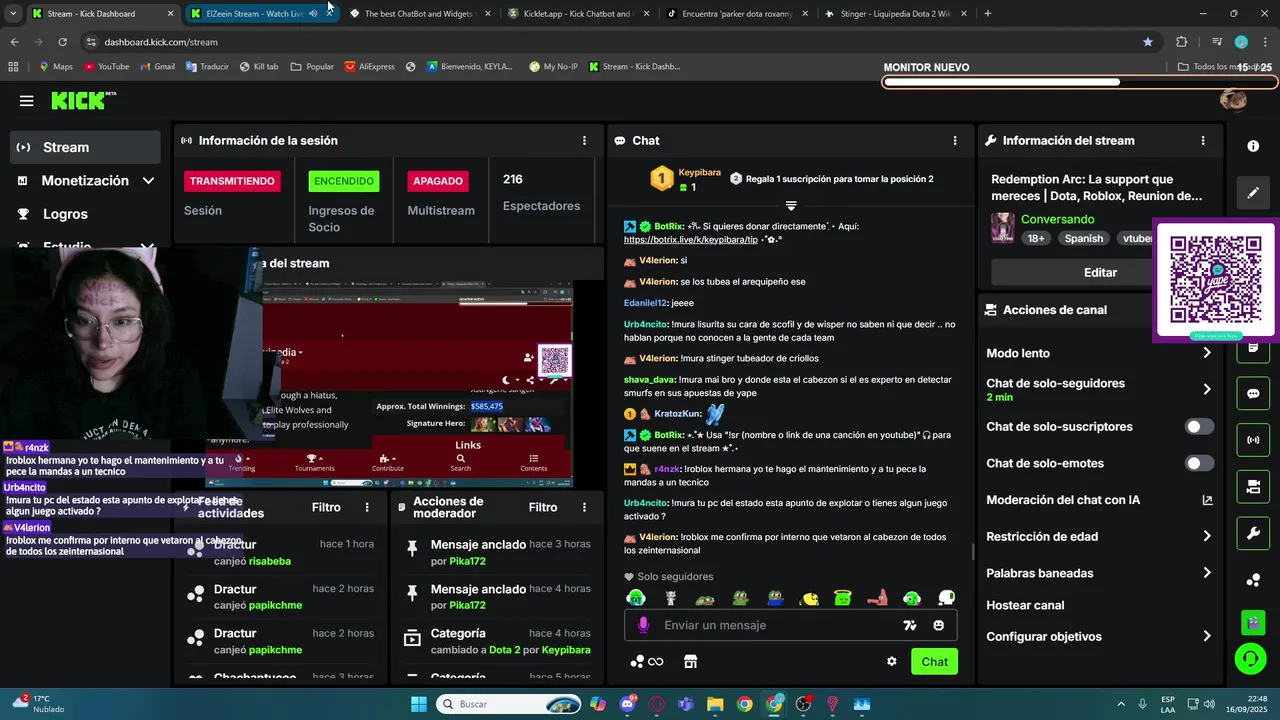Select Stream in the left sidebar
The height and width of the screenshot is (720, 1280).
pyautogui.click(x=85, y=147)
